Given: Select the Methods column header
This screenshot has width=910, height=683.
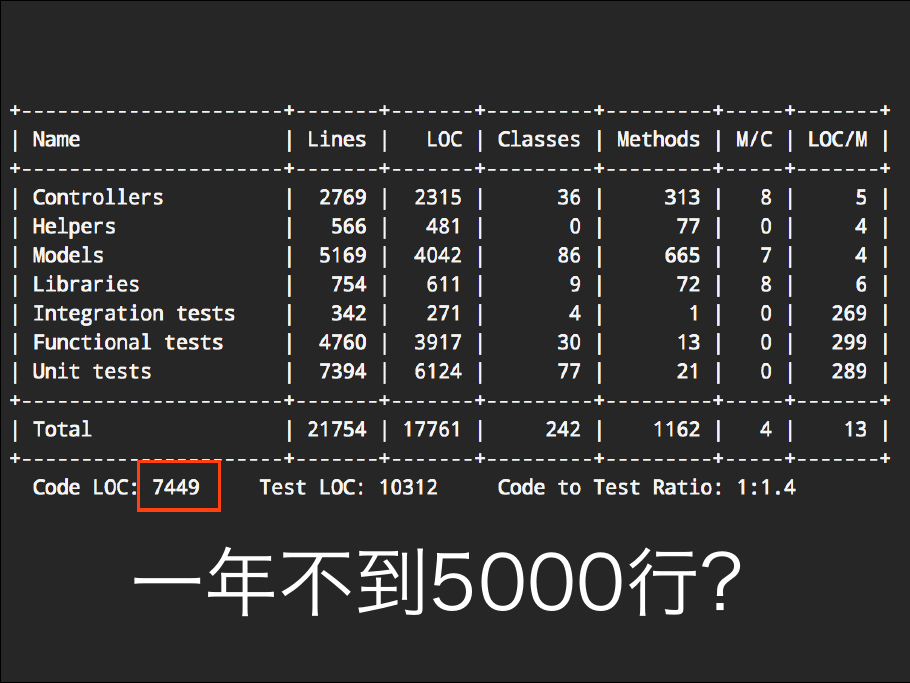Looking at the screenshot, I should tap(658, 140).
